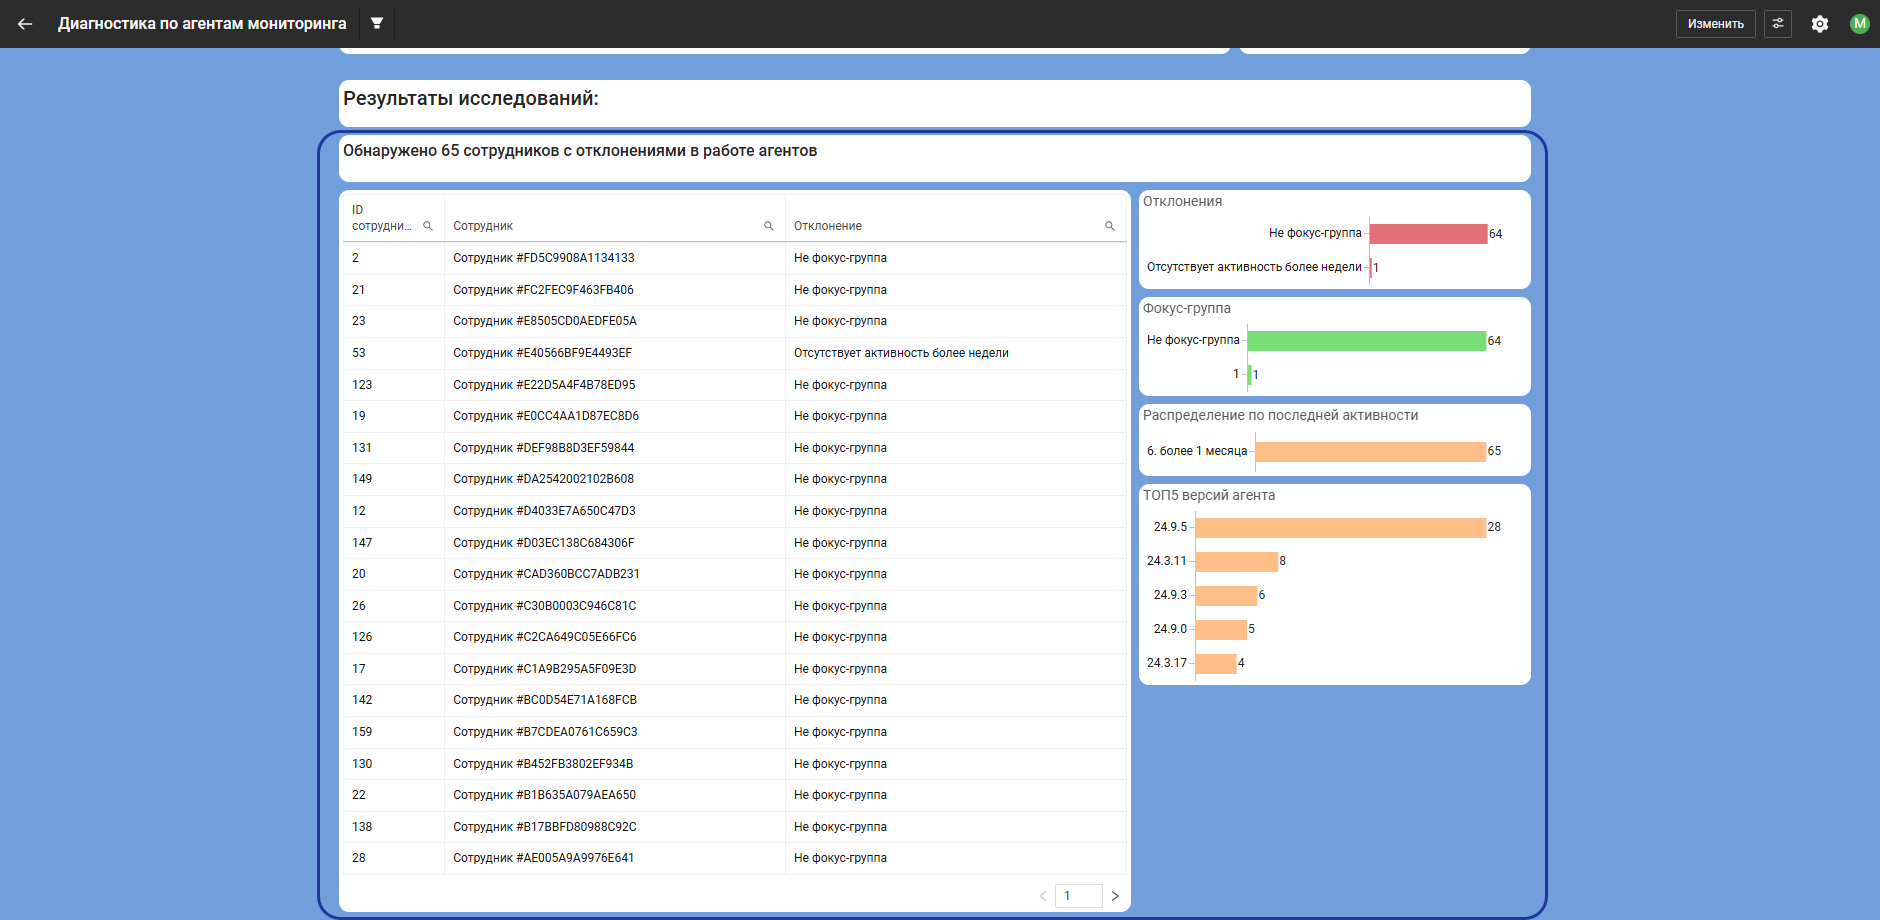Screen dimensions: 1880x920
Task: Select row Сотрудник #FD5C9908A1134133
Action: pos(735,258)
